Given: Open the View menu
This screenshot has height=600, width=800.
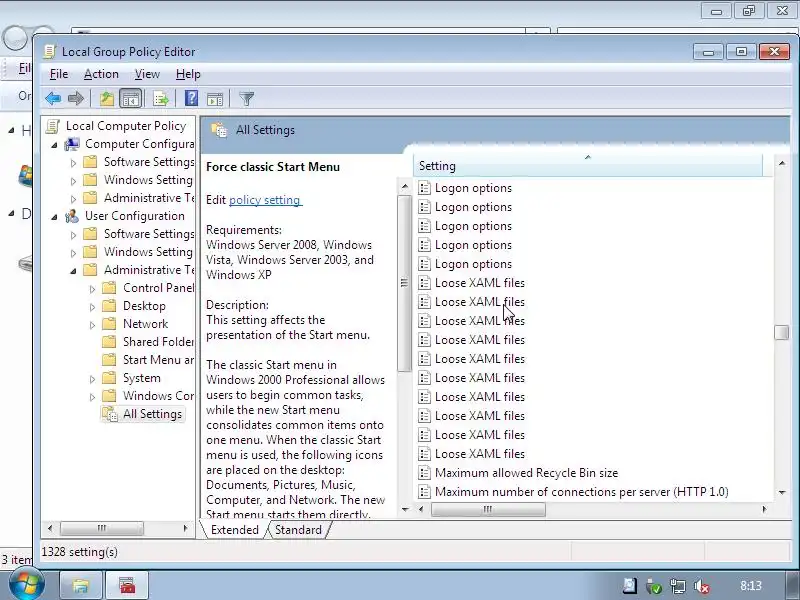Looking at the screenshot, I should tap(147, 74).
